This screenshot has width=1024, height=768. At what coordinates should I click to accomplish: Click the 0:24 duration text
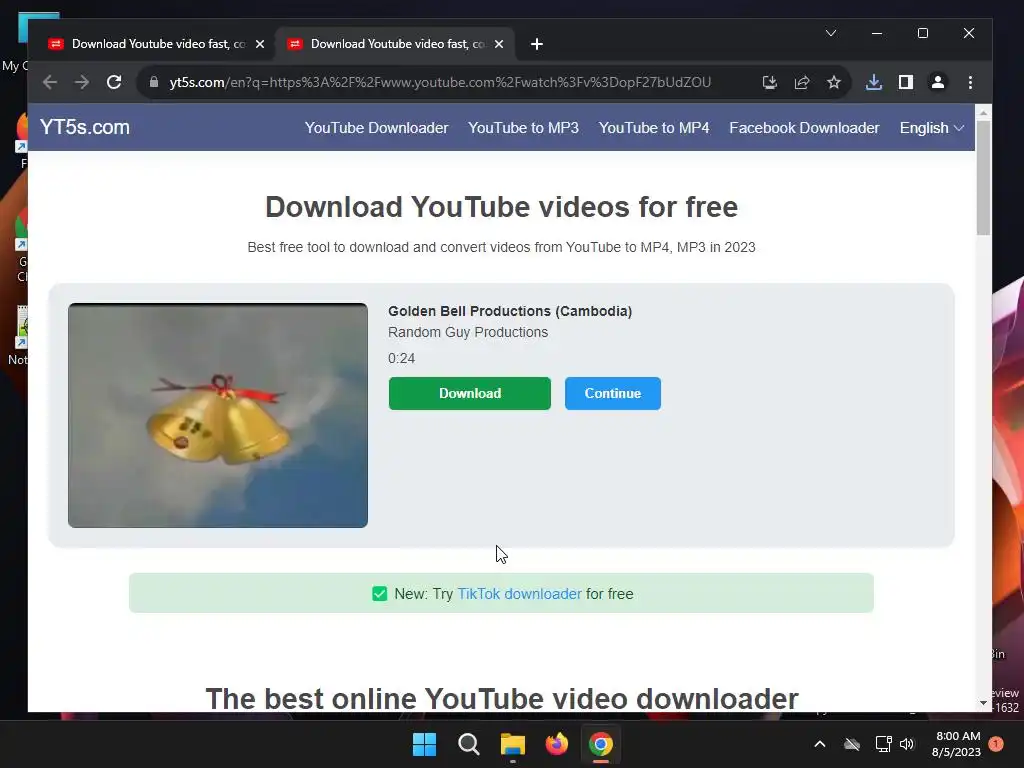pos(401,358)
